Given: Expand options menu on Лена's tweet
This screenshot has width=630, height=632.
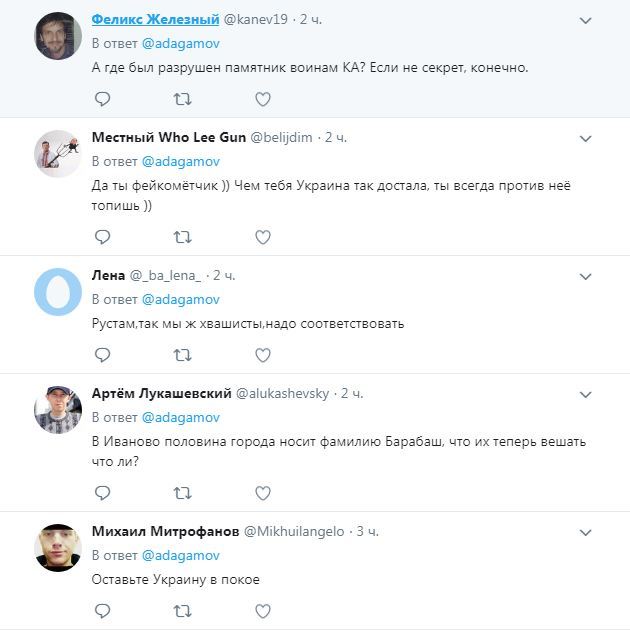Looking at the screenshot, I should tap(586, 276).
